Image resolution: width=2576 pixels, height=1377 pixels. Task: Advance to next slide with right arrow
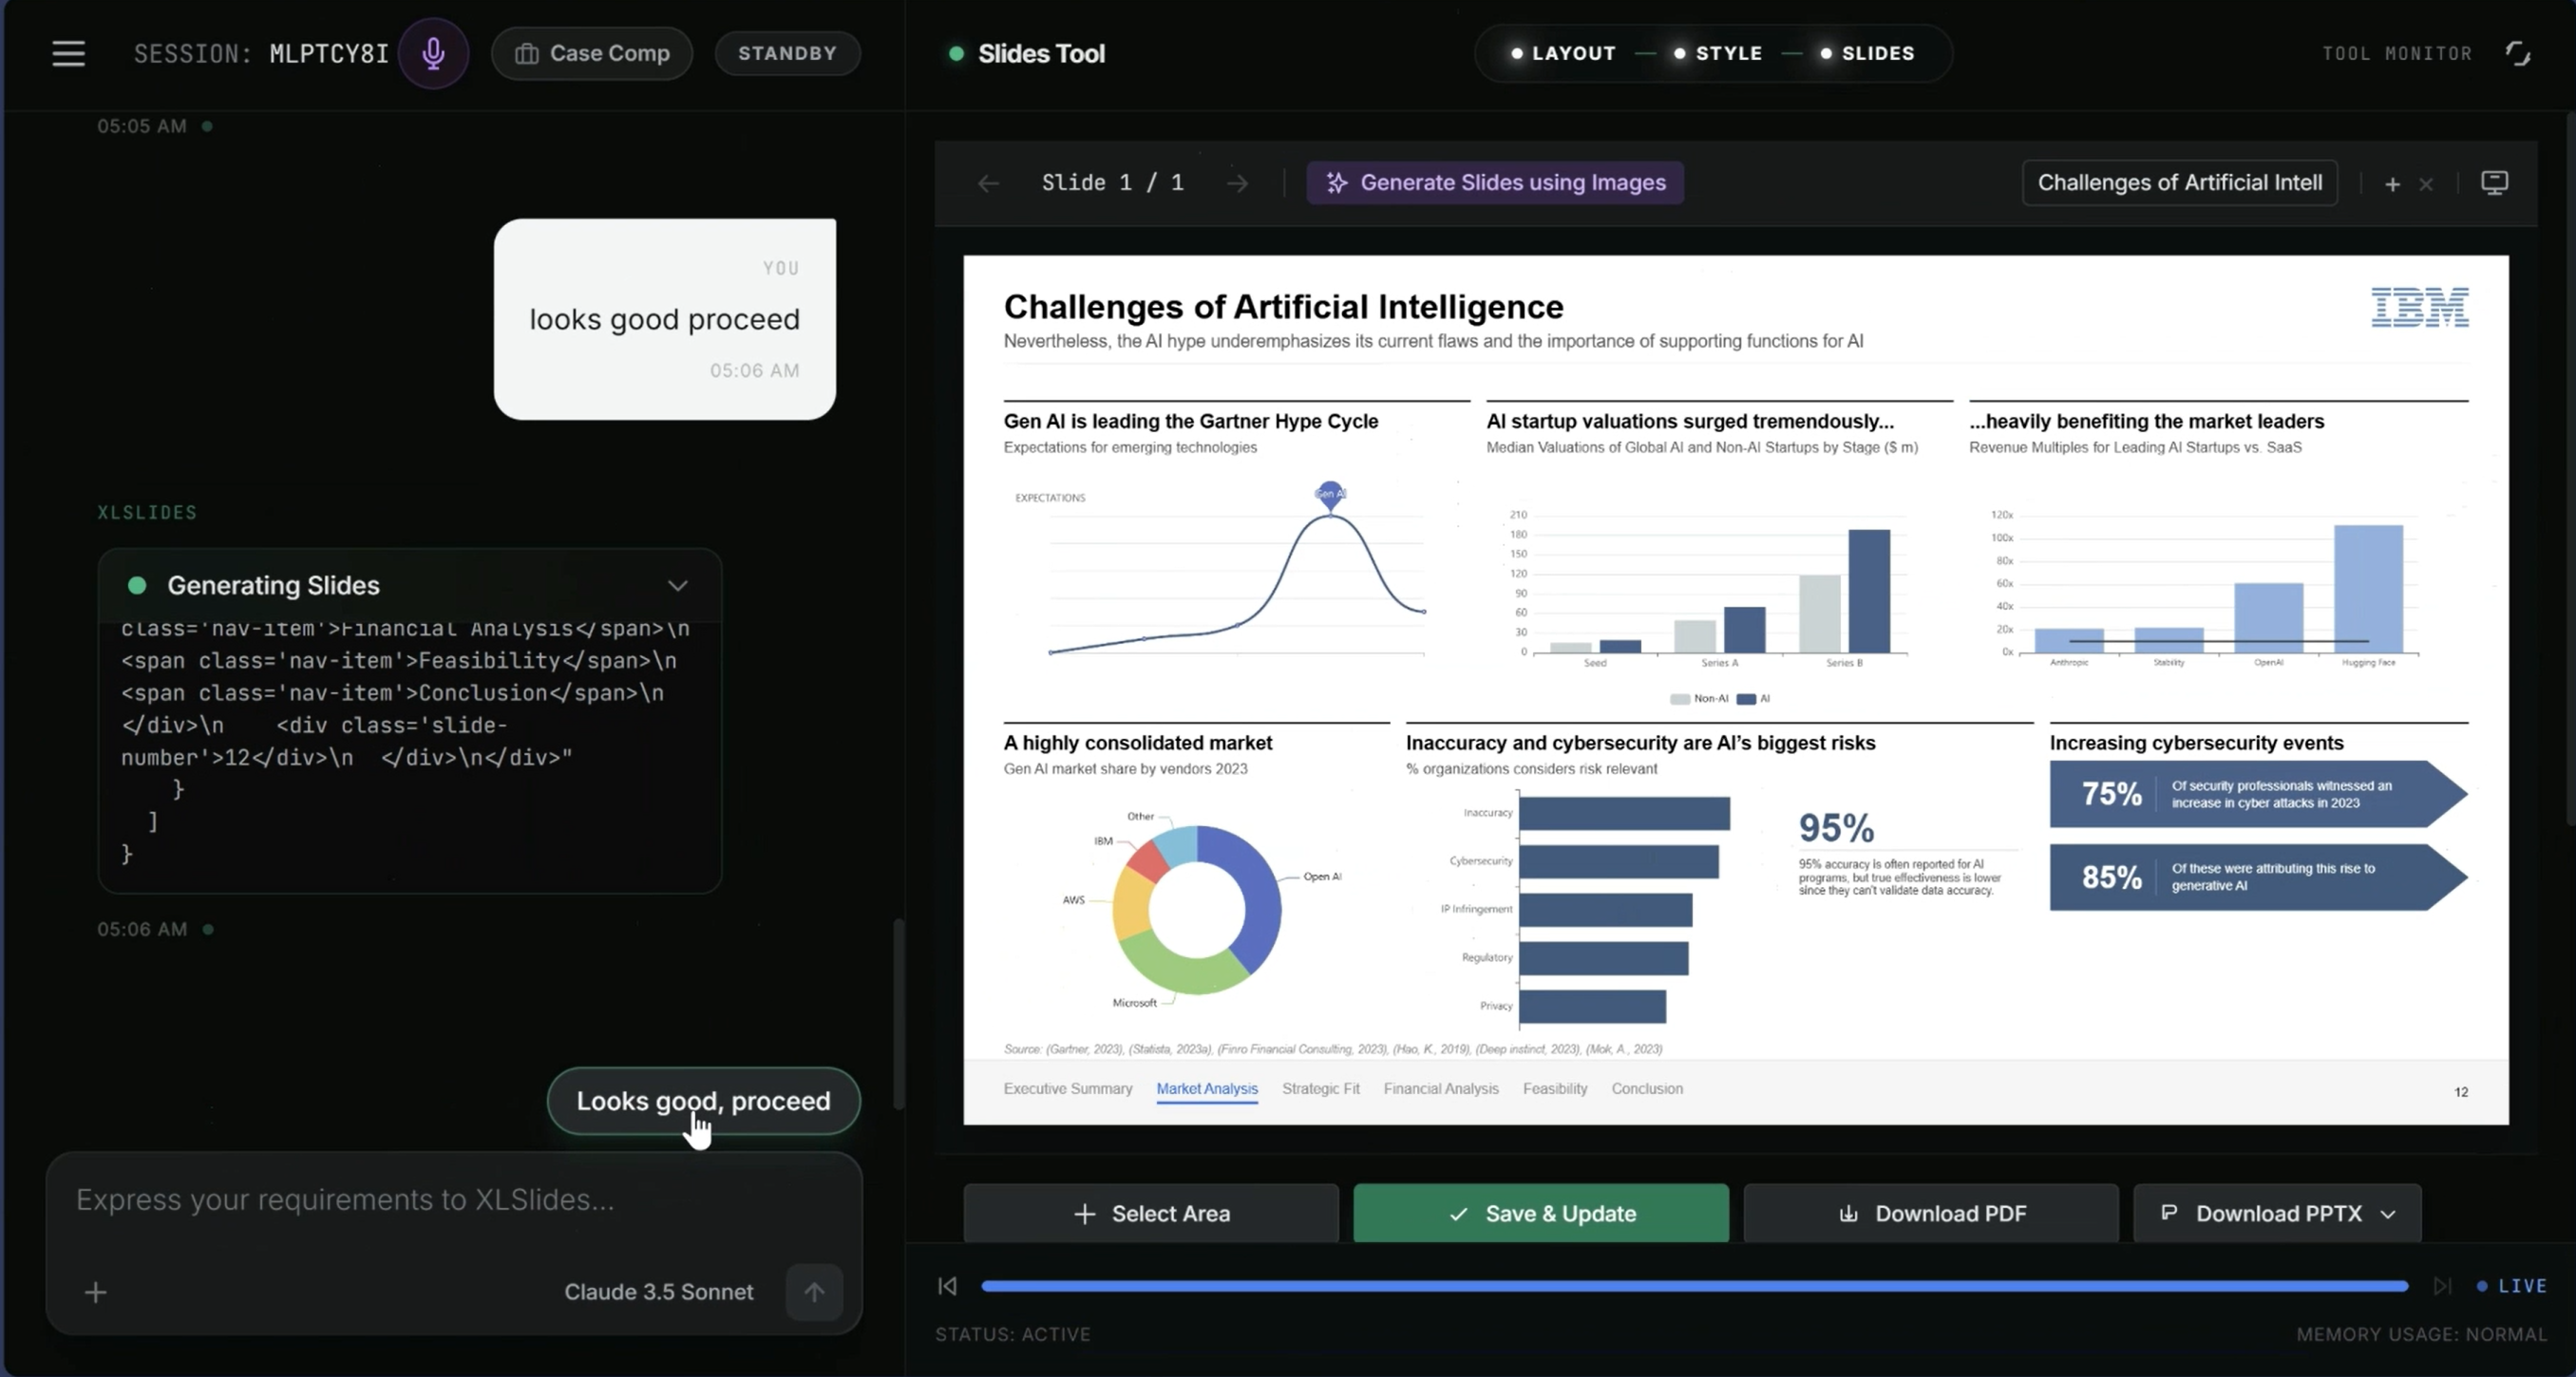[x=1237, y=183]
